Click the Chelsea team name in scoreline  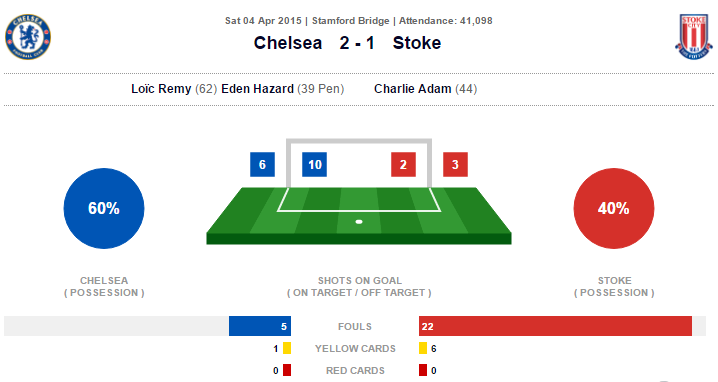coord(288,43)
